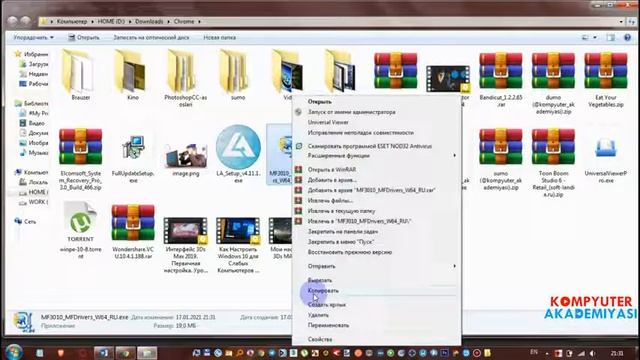Open the PhotoshopCC-asoslari folder
The image size is (640, 360).
click(185, 78)
